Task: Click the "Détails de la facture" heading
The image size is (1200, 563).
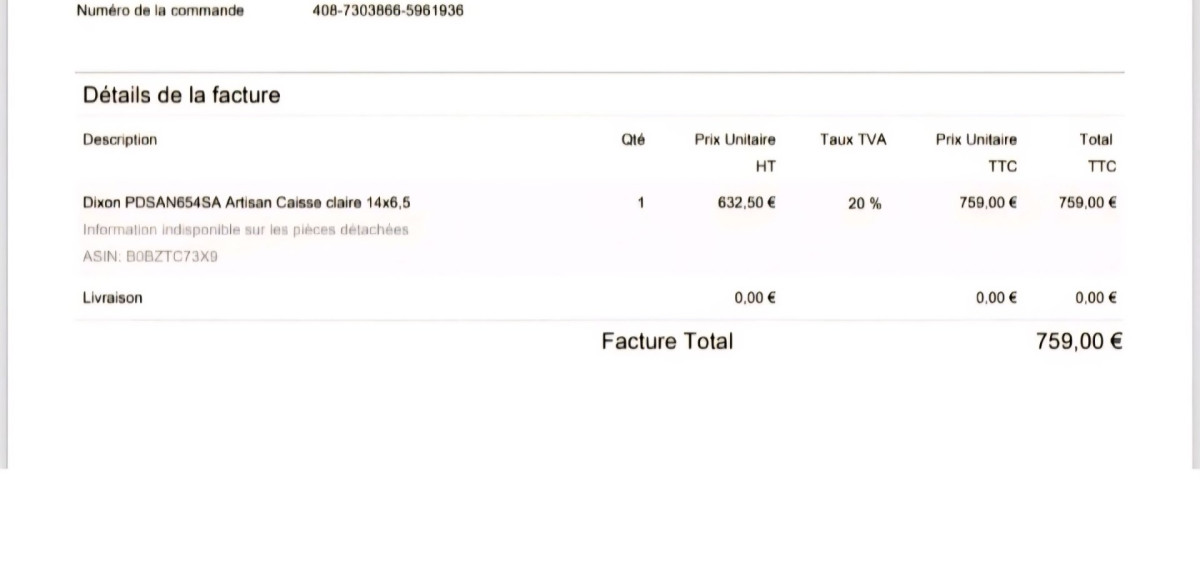Action: point(181,96)
